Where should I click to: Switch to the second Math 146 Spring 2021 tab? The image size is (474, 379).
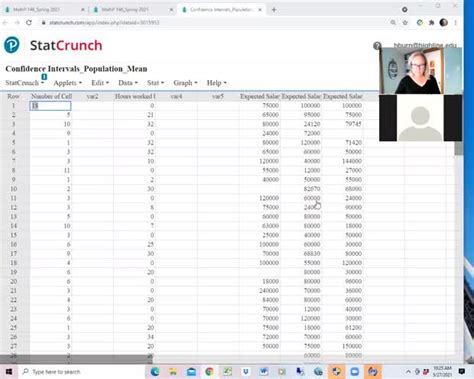(132, 10)
